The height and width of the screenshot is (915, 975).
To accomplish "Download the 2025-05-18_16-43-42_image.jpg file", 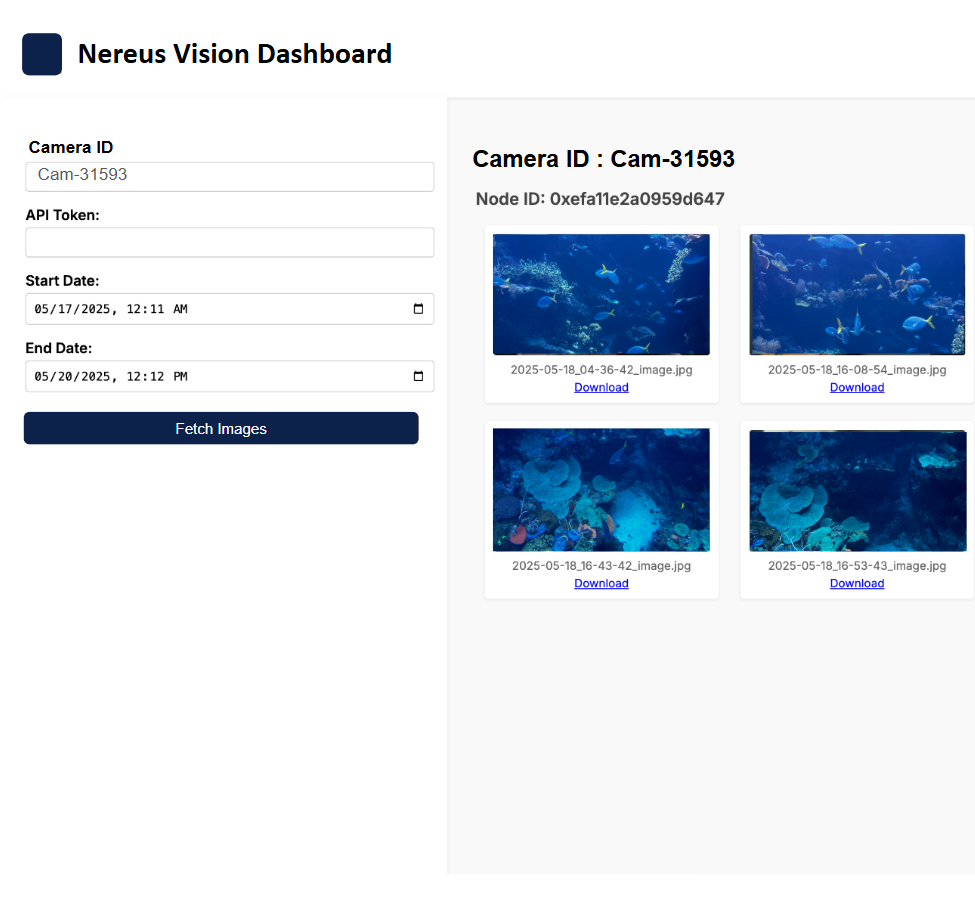I will click(601, 583).
